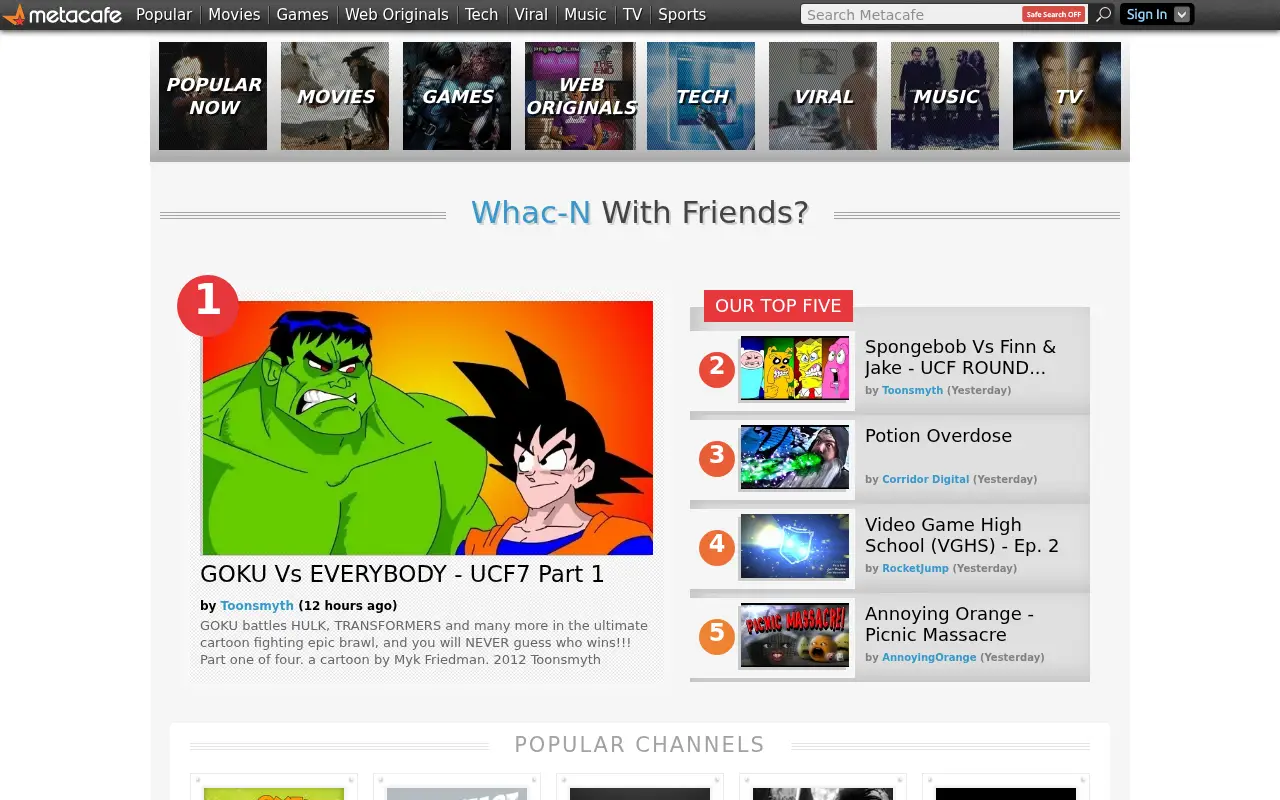Visit the RocketJump channel link
This screenshot has width=1280, height=800.
[915, 568]
